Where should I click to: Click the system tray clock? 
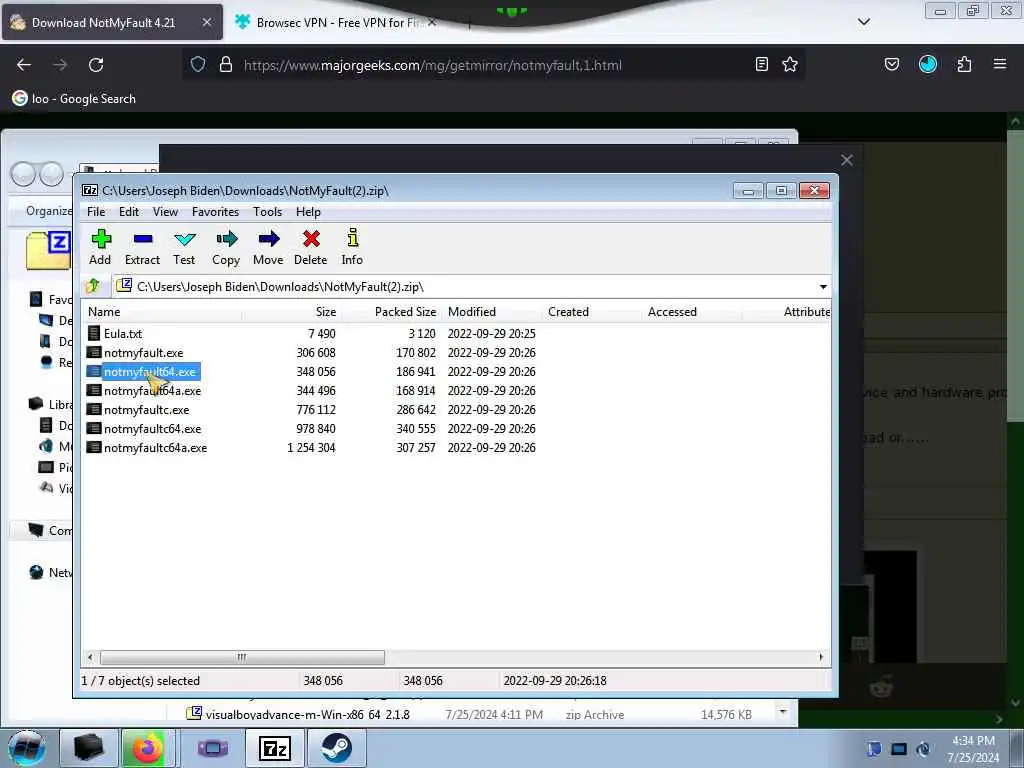[x=973, y=749]
